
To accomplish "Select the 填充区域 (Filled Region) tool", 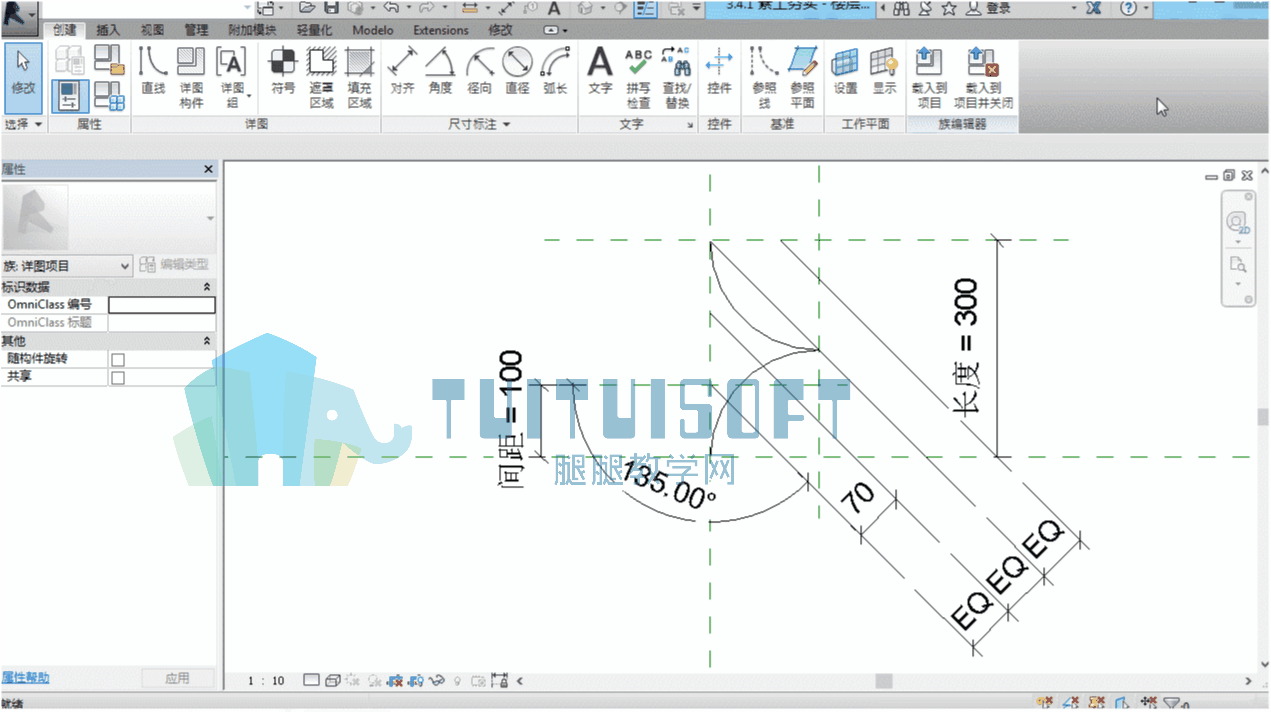I will click(x=359, y=77).
